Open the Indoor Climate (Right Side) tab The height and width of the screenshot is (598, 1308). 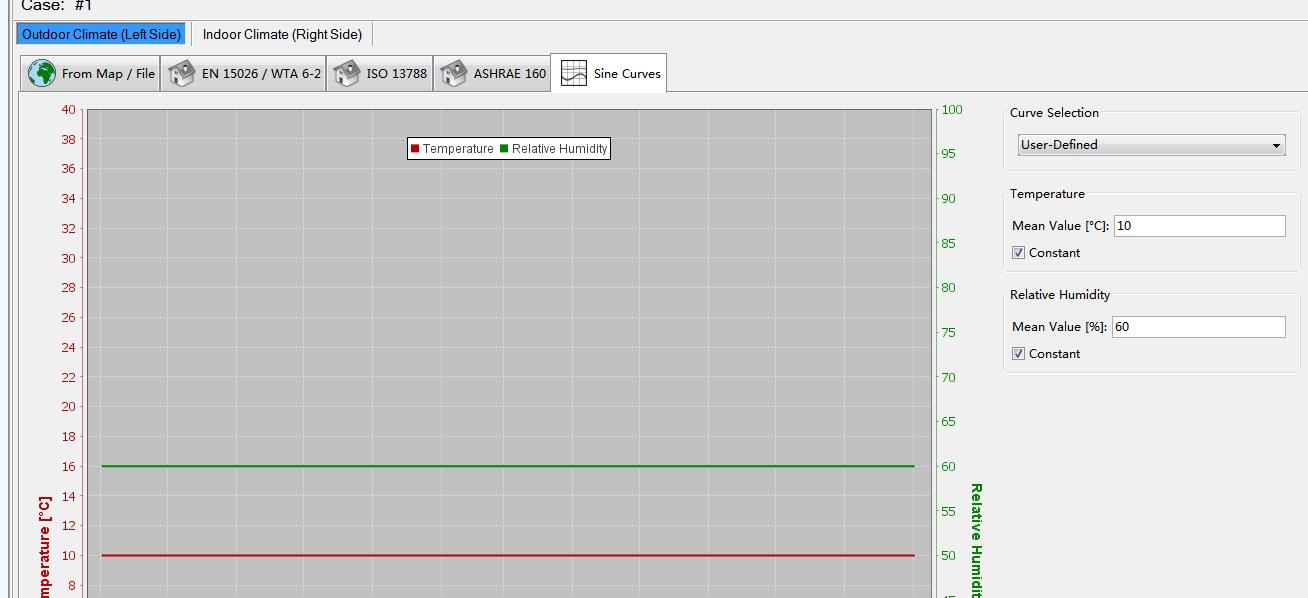point(282,34)
